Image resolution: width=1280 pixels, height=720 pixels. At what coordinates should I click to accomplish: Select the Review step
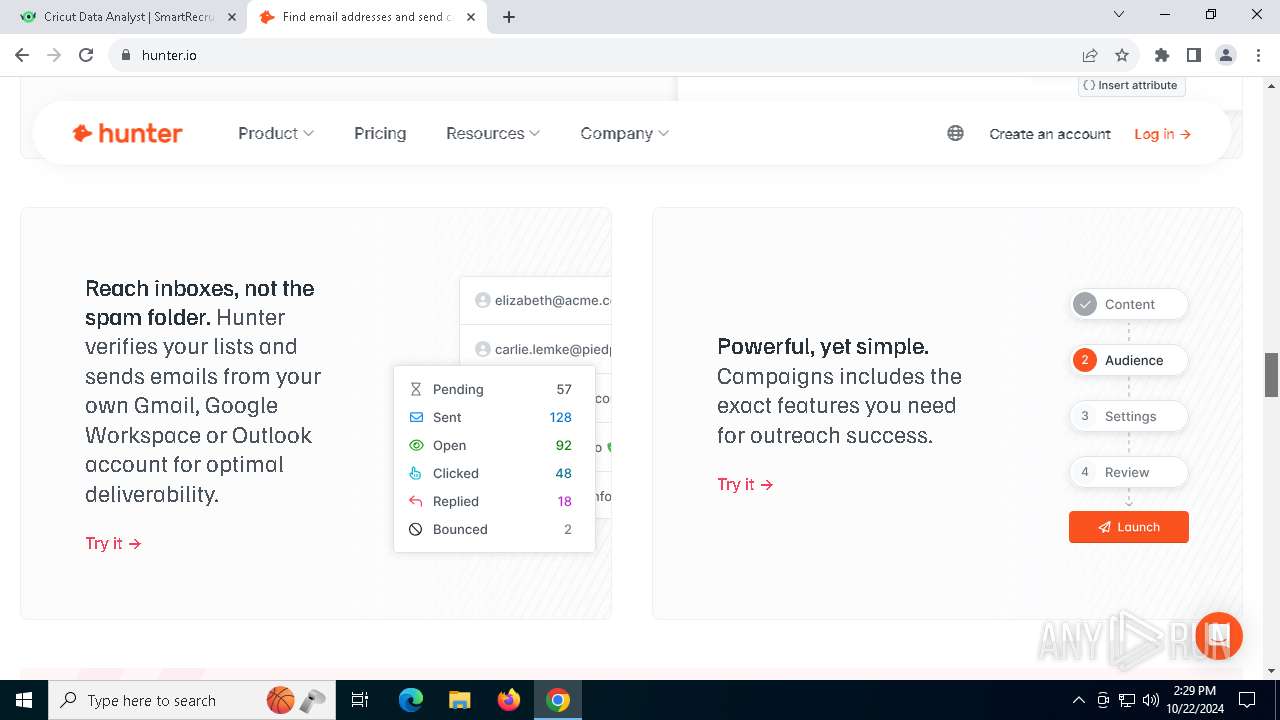(1129, 472)
